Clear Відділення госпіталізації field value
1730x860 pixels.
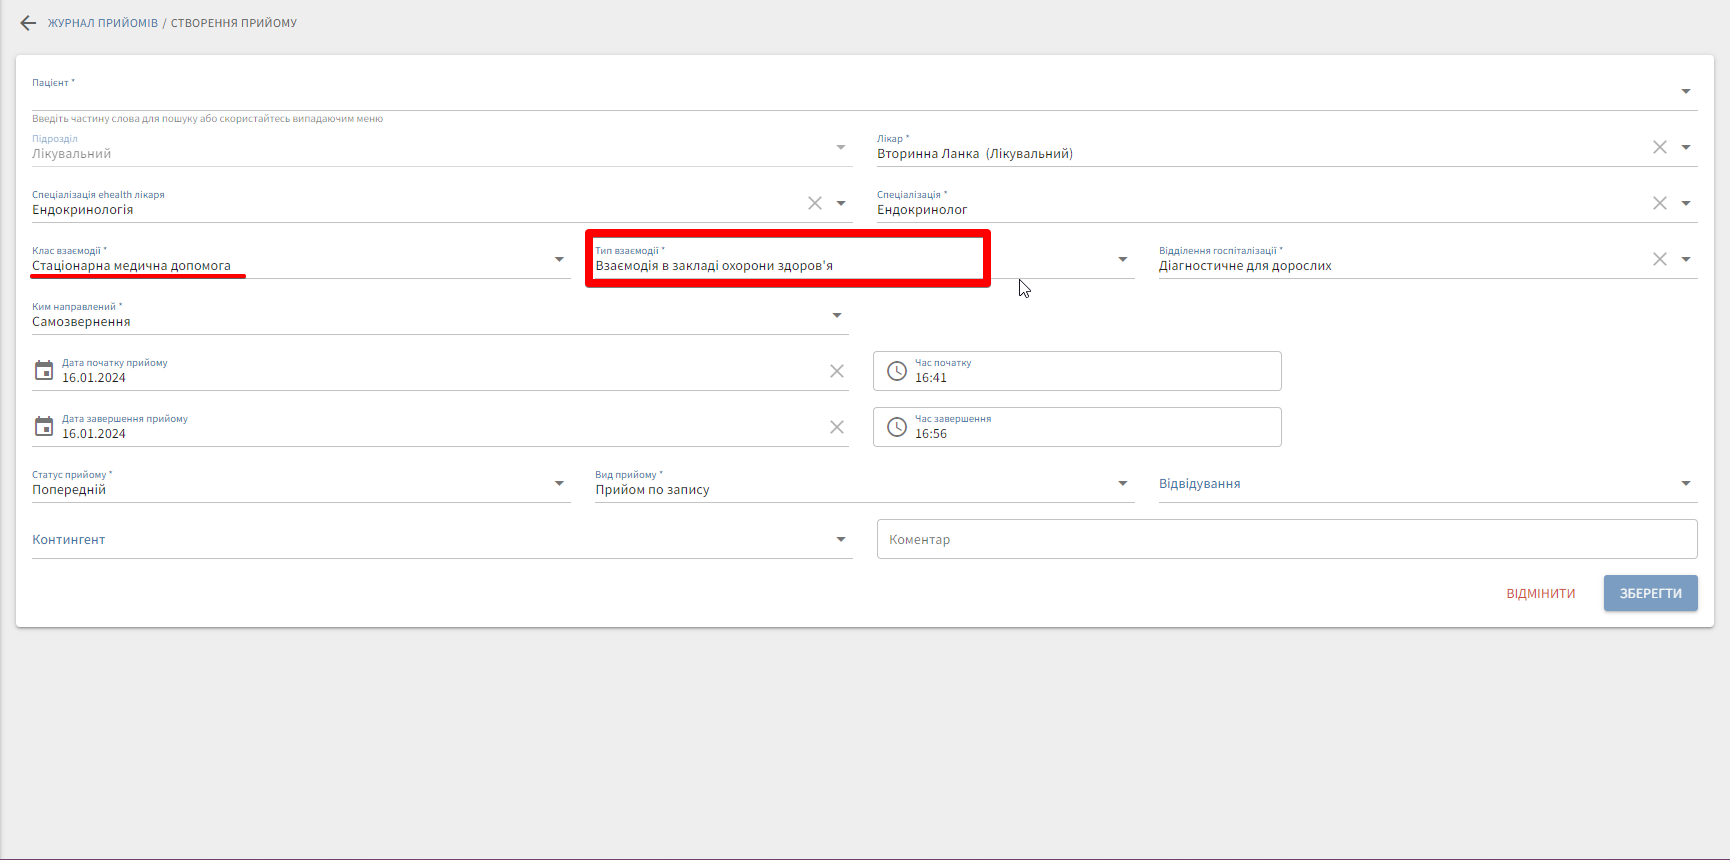click(1659, 259)
